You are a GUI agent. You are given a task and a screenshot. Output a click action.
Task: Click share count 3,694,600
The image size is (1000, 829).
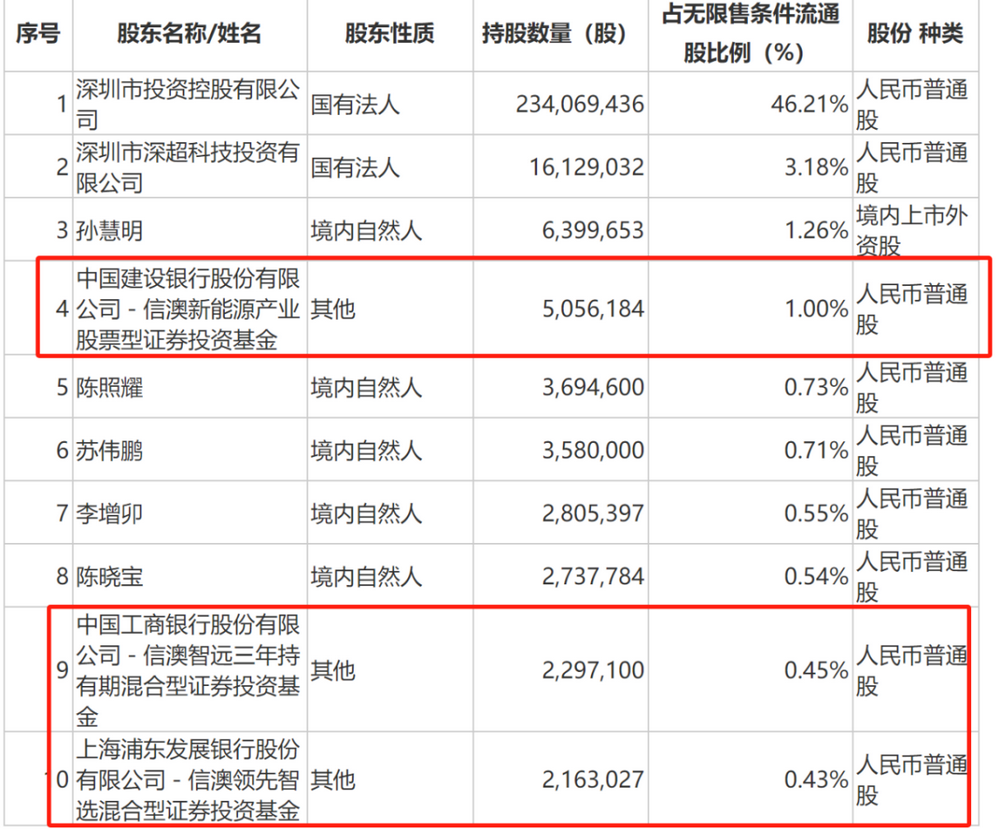click(x=593, y=387)
